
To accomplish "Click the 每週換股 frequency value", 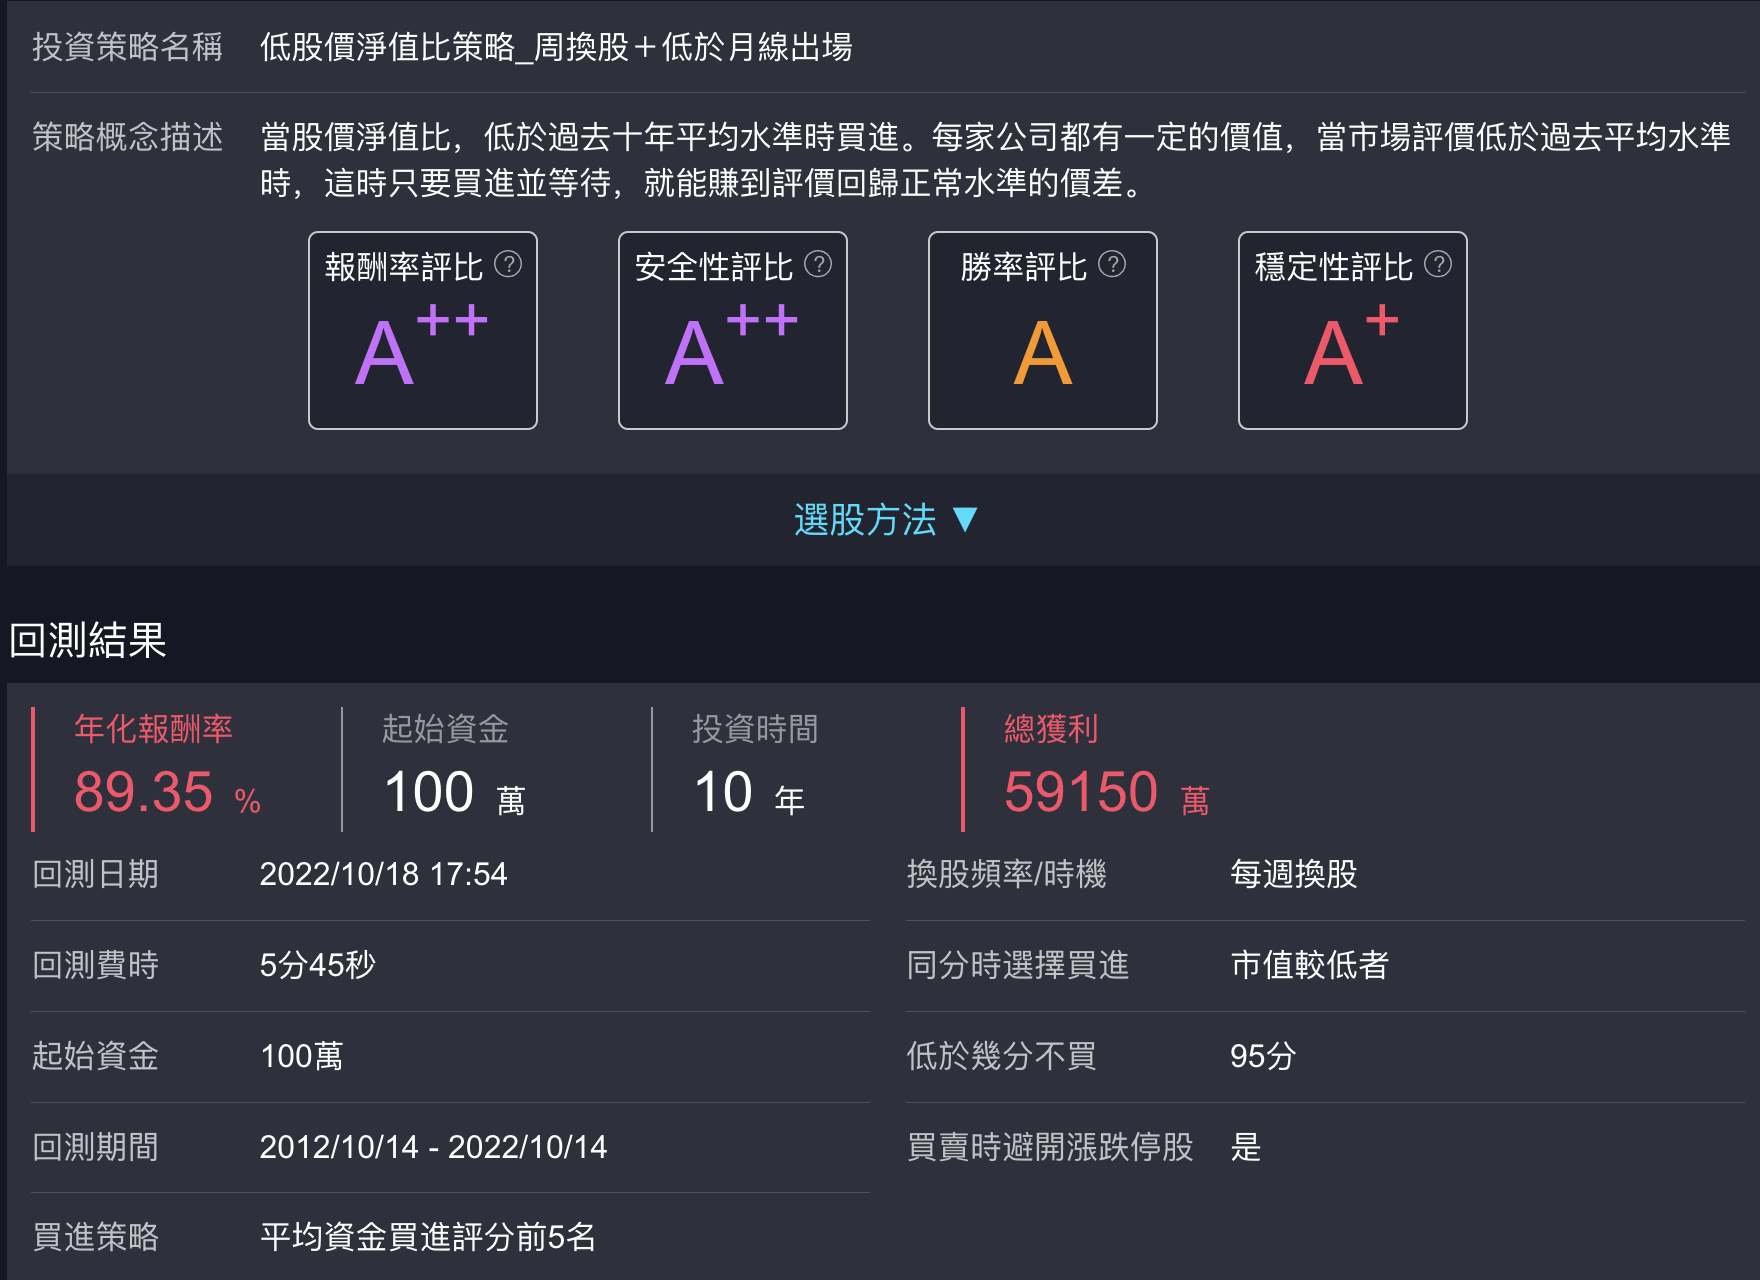I will click(x=1293, y=874).
